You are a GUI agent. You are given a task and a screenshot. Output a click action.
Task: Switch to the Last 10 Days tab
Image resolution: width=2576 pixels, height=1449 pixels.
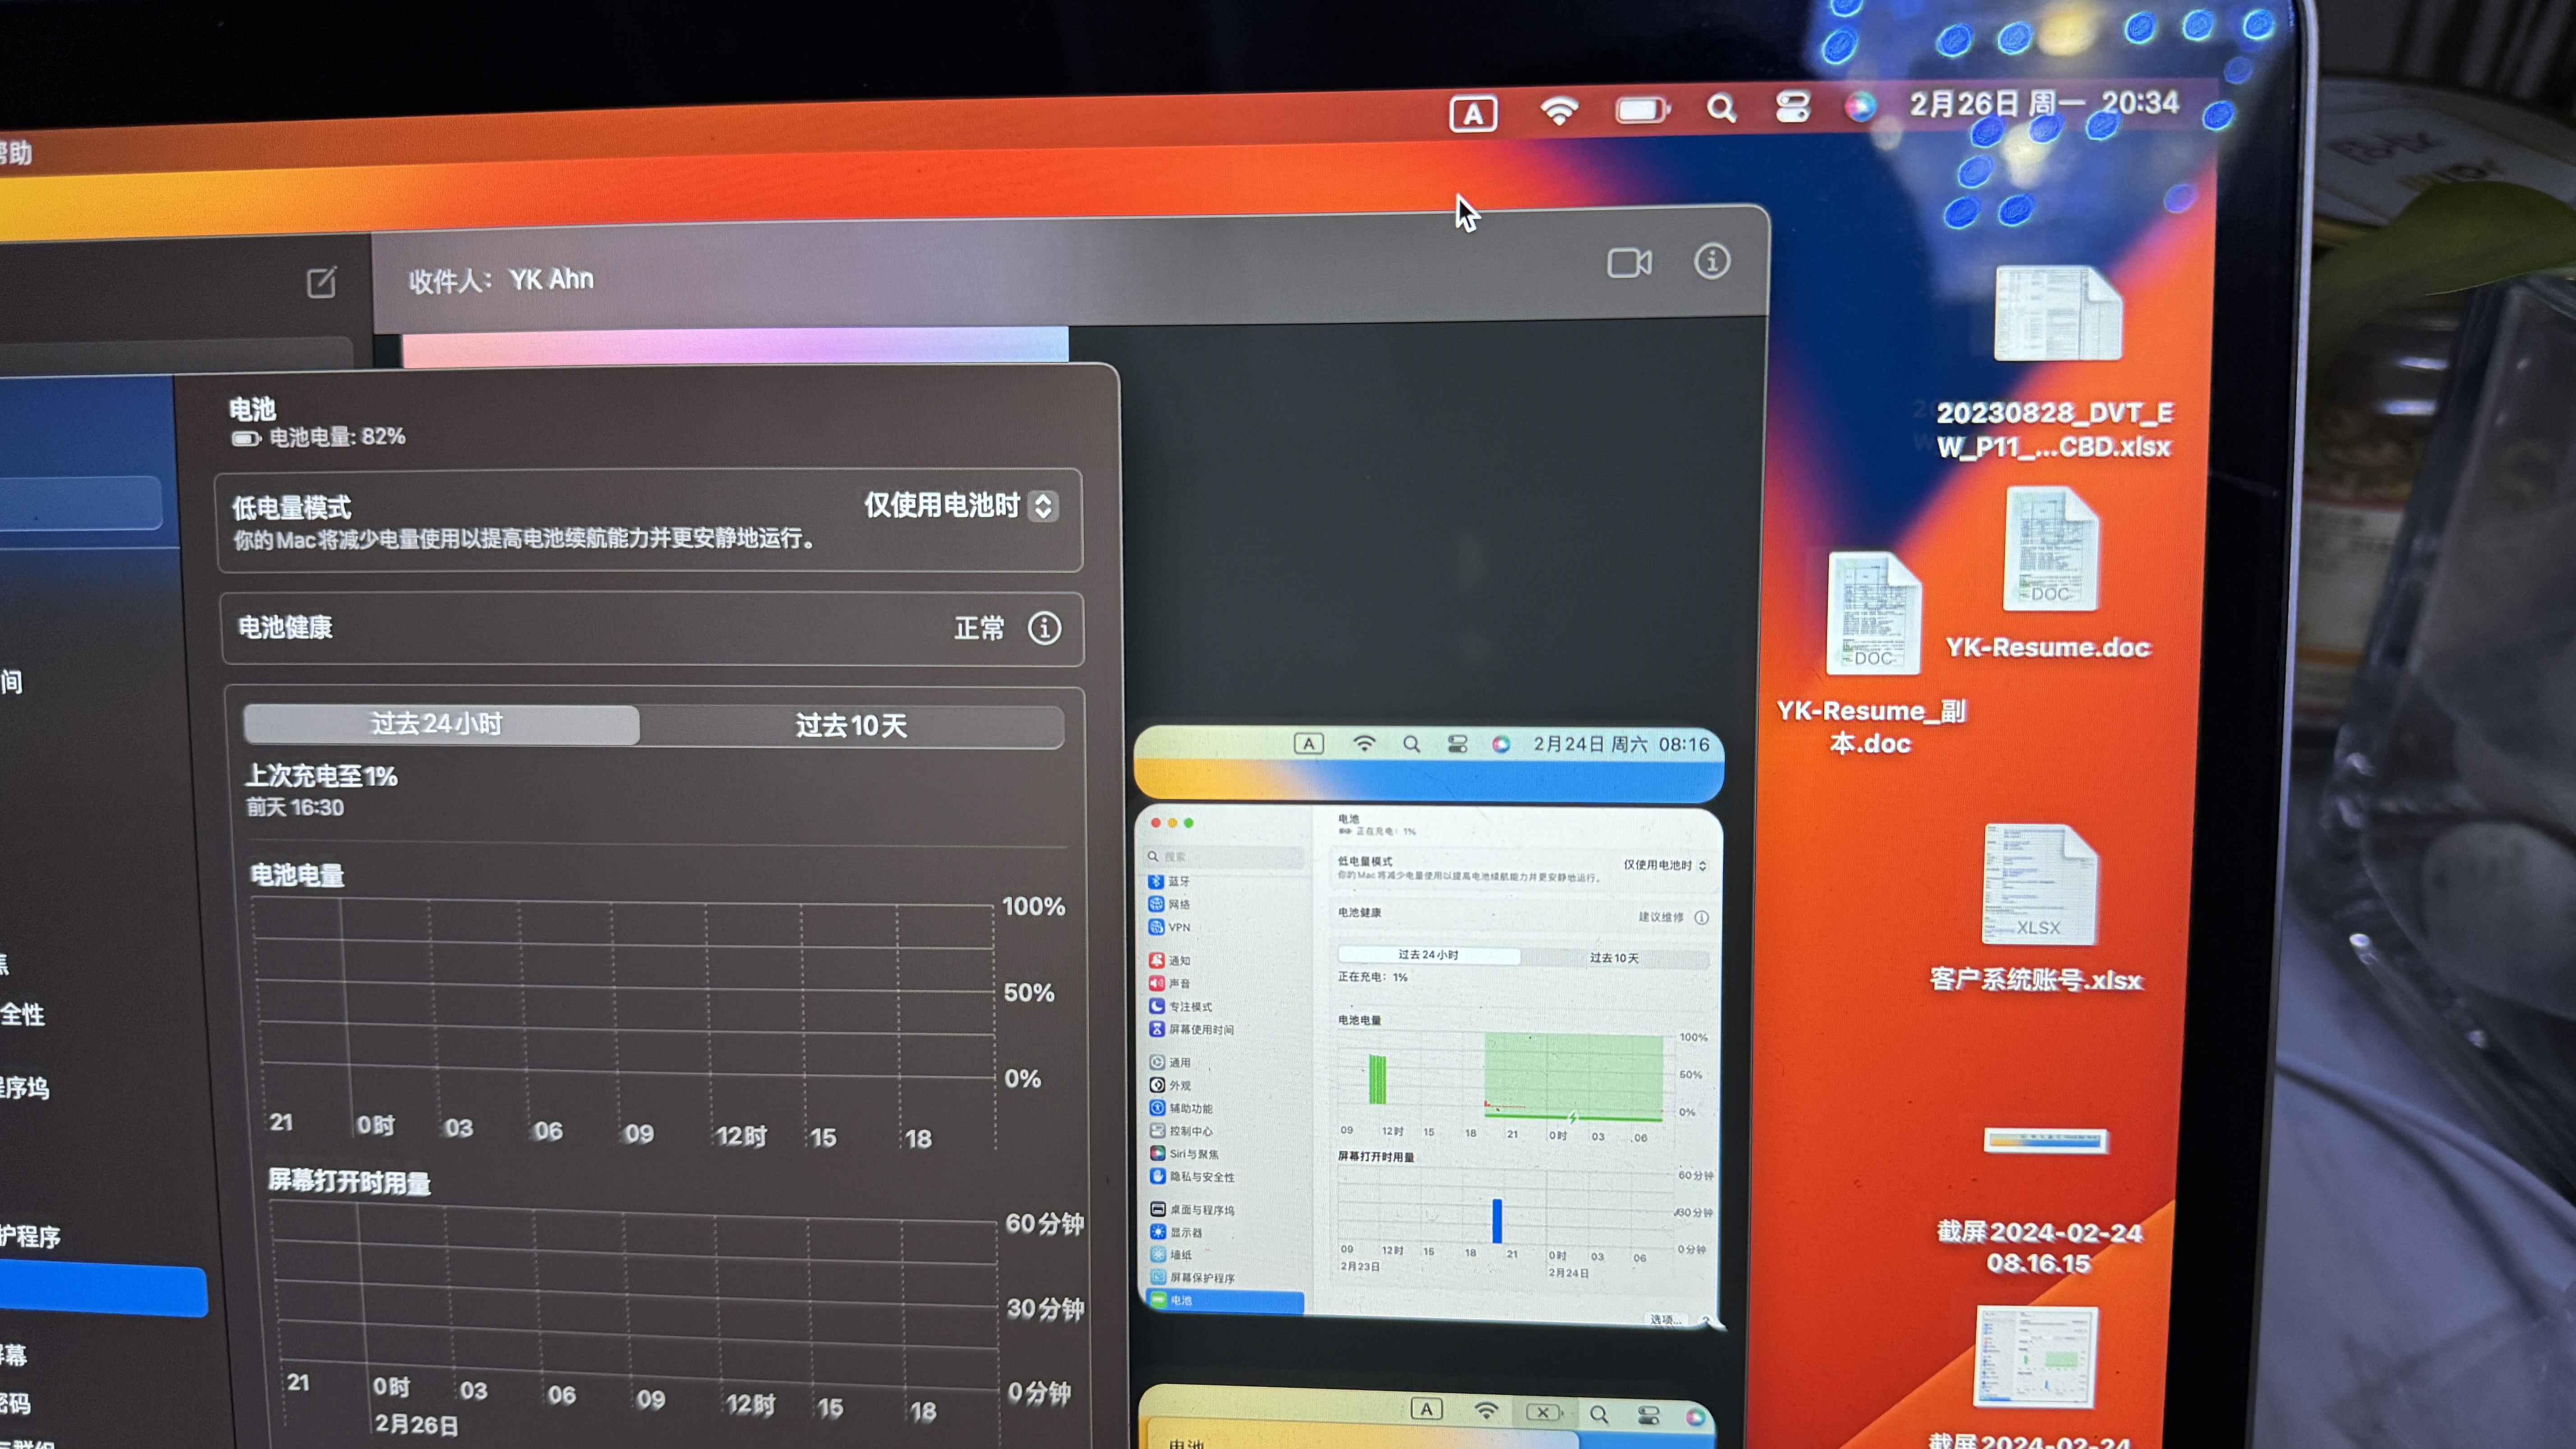point(851,726)
